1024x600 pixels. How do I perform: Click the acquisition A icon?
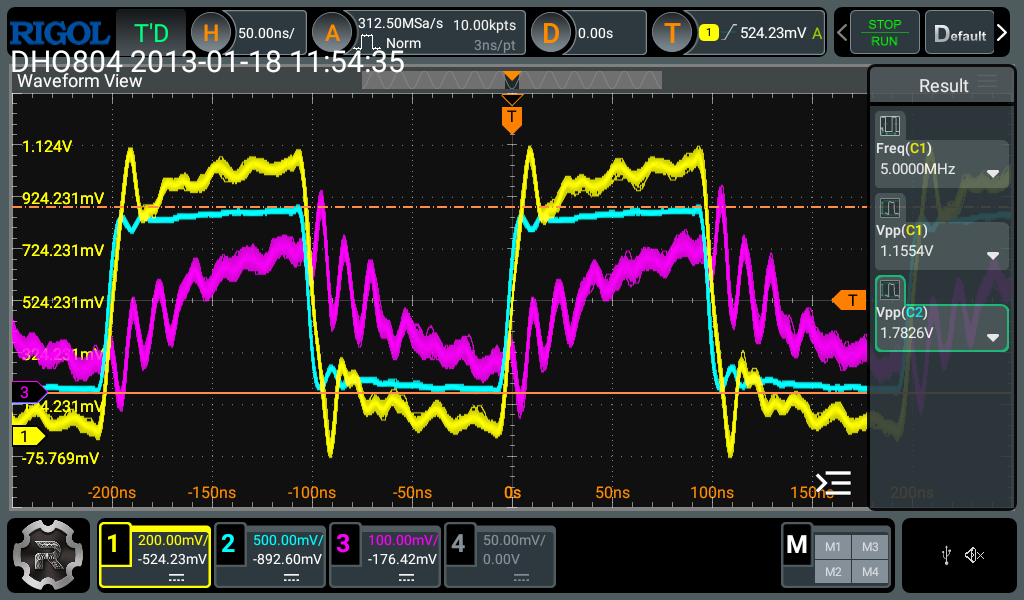332,33
